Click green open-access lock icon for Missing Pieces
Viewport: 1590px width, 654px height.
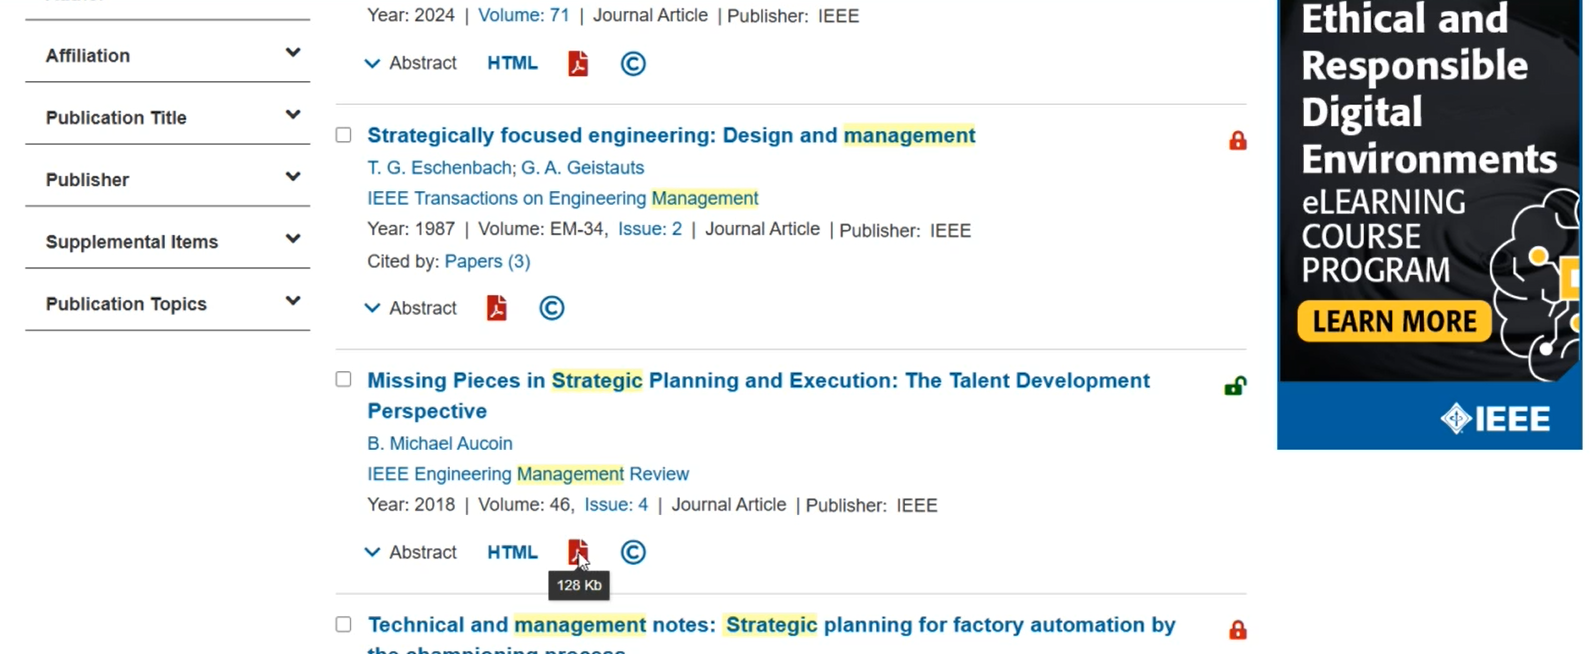point(1235,386)
